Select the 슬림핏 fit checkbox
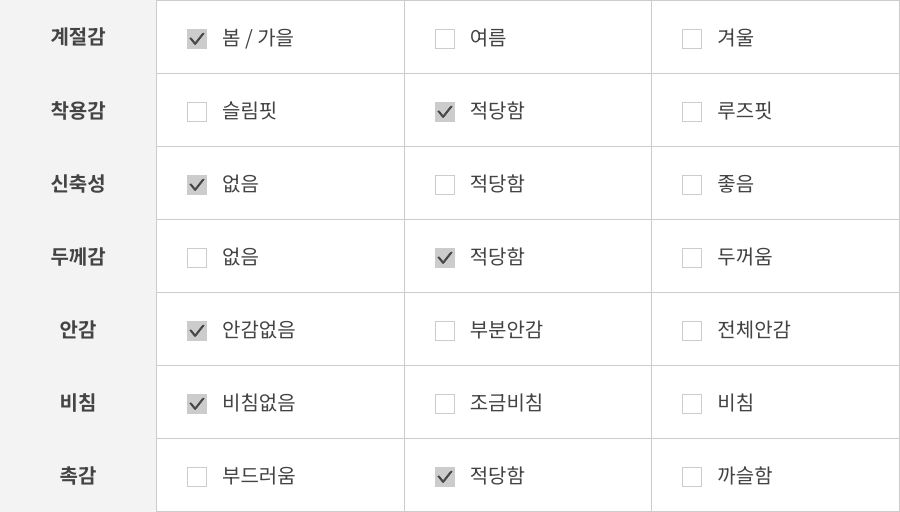 point(197,112)
